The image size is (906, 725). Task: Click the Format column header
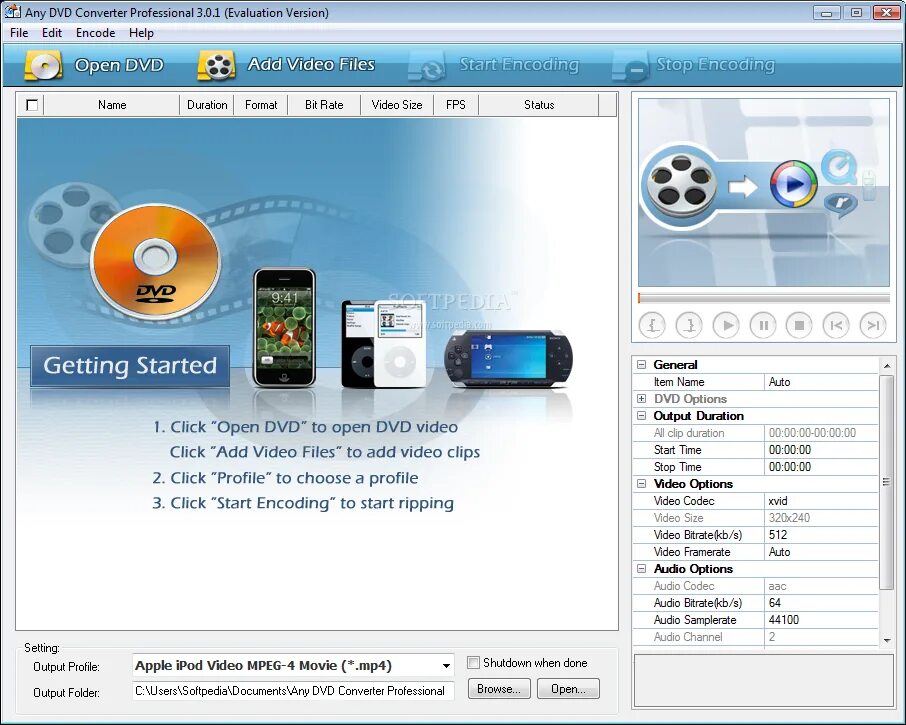[261, 105]
